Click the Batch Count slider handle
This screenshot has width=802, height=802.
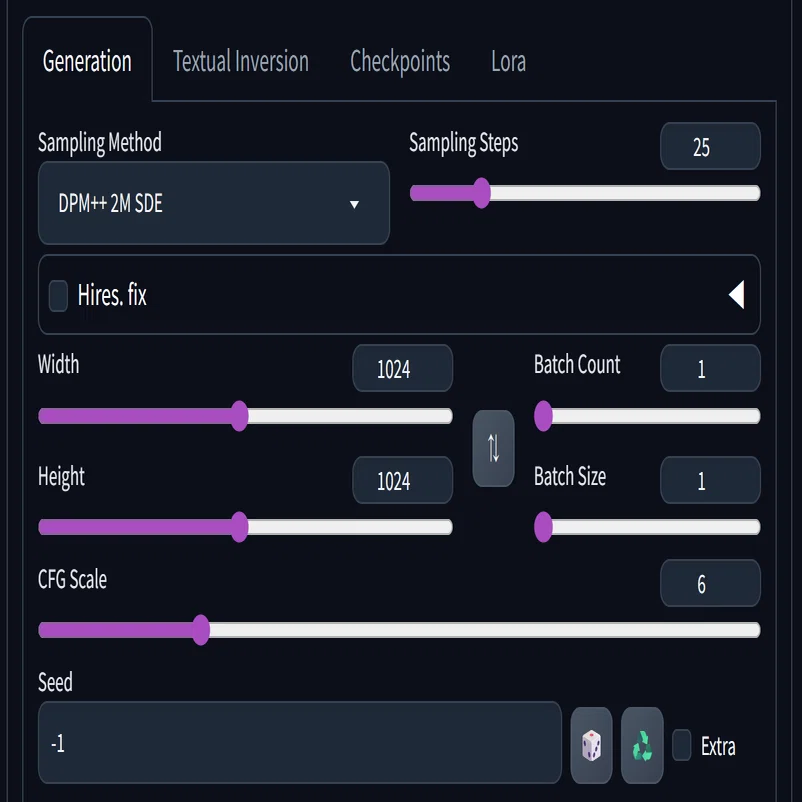[x=543, y=416]
